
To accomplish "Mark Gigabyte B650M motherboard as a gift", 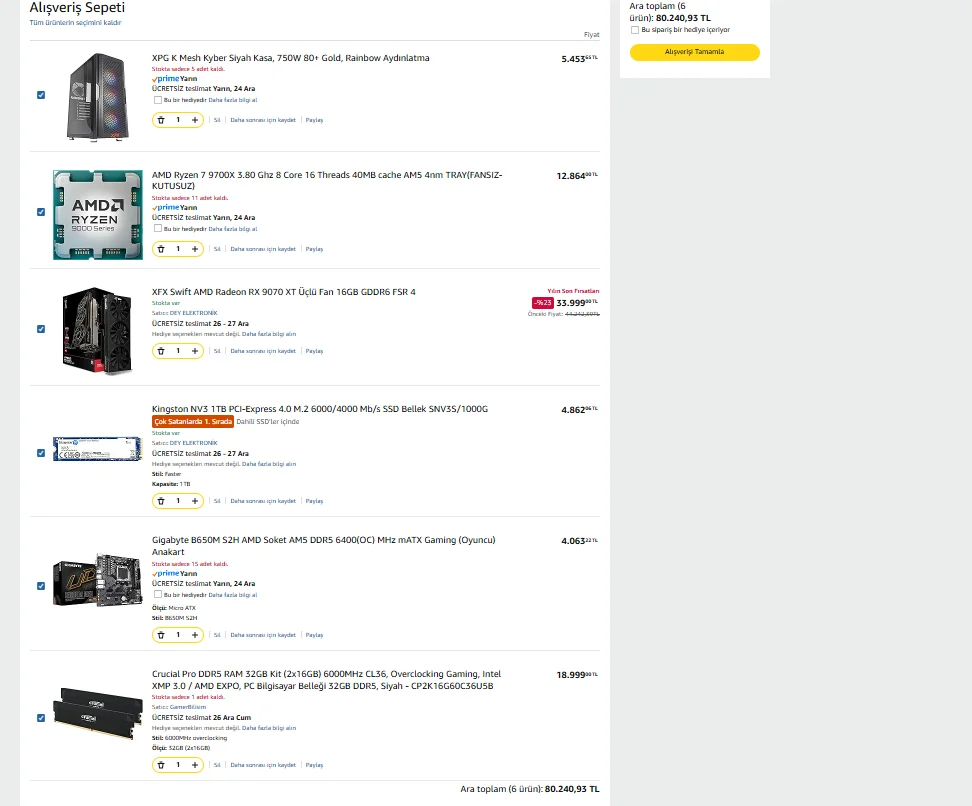I will click(x=158, y=595).
